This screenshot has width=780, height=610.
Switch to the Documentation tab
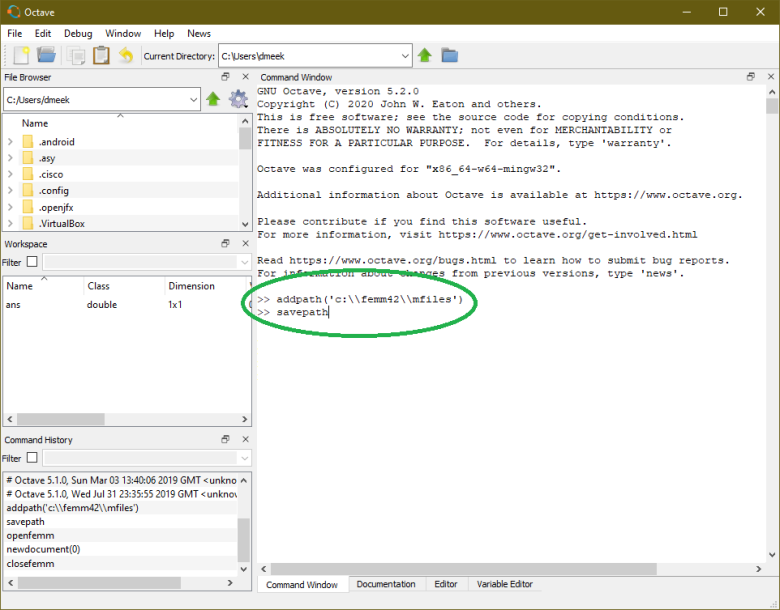click(x=386, y=584)
